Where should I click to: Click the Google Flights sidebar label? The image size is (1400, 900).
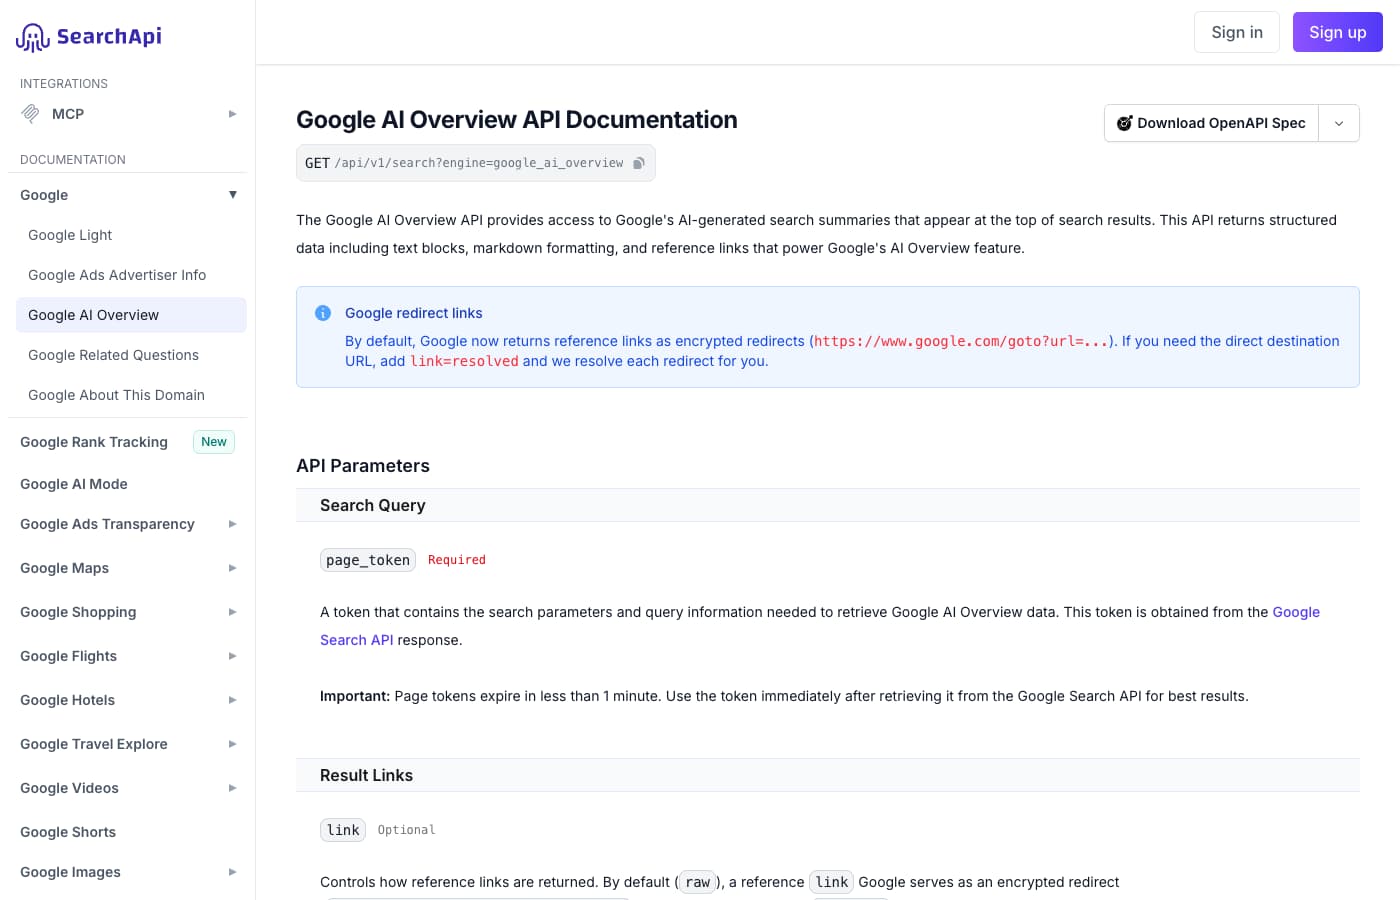pos(69,656)
